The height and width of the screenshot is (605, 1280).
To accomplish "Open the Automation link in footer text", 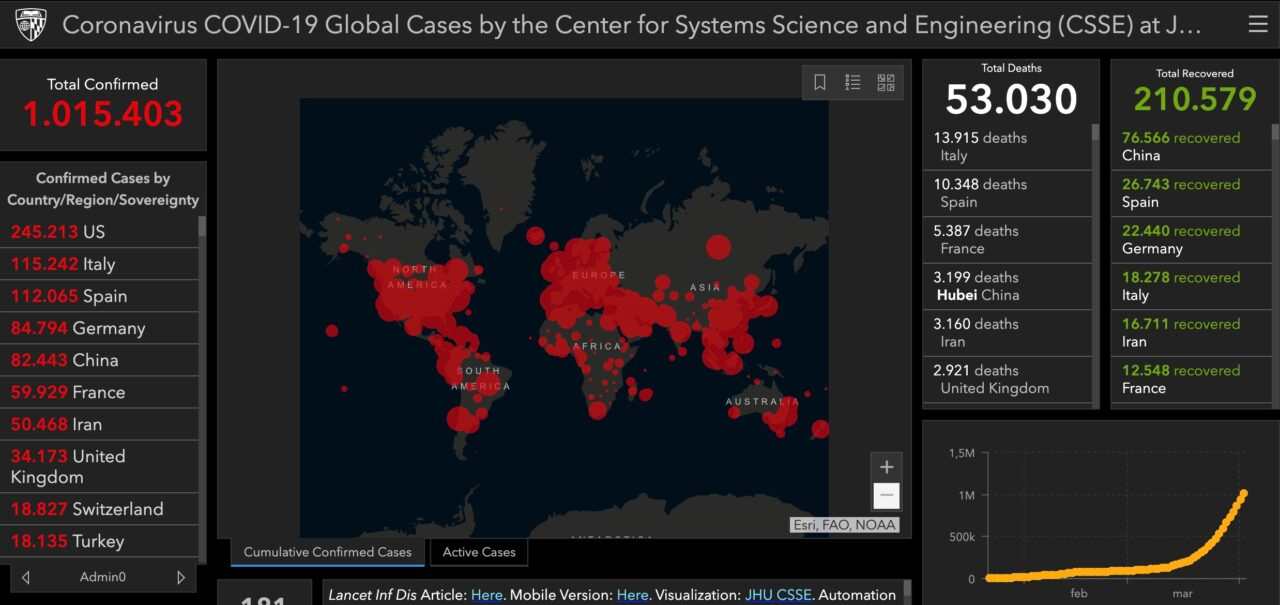I will pyautogui.click(x=857, y=595).
